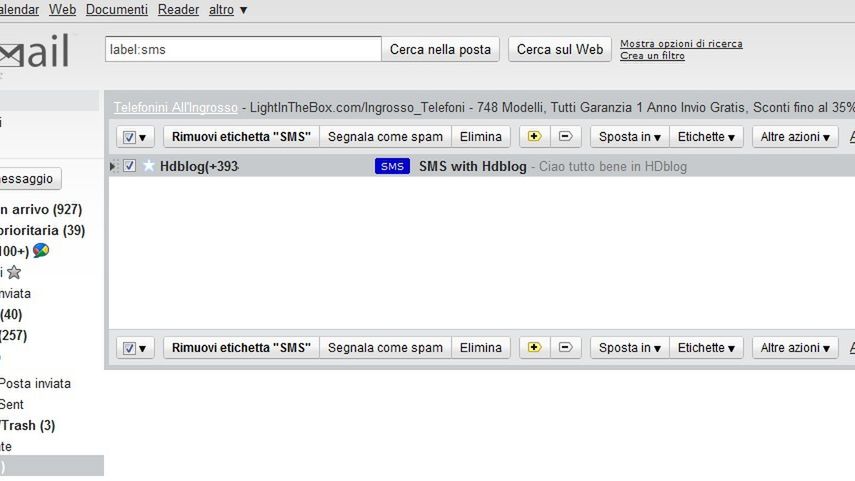Mark not important with top minus icon
Image resolution: width=855 pixels, height=481 pixels.
click(565, 136)
